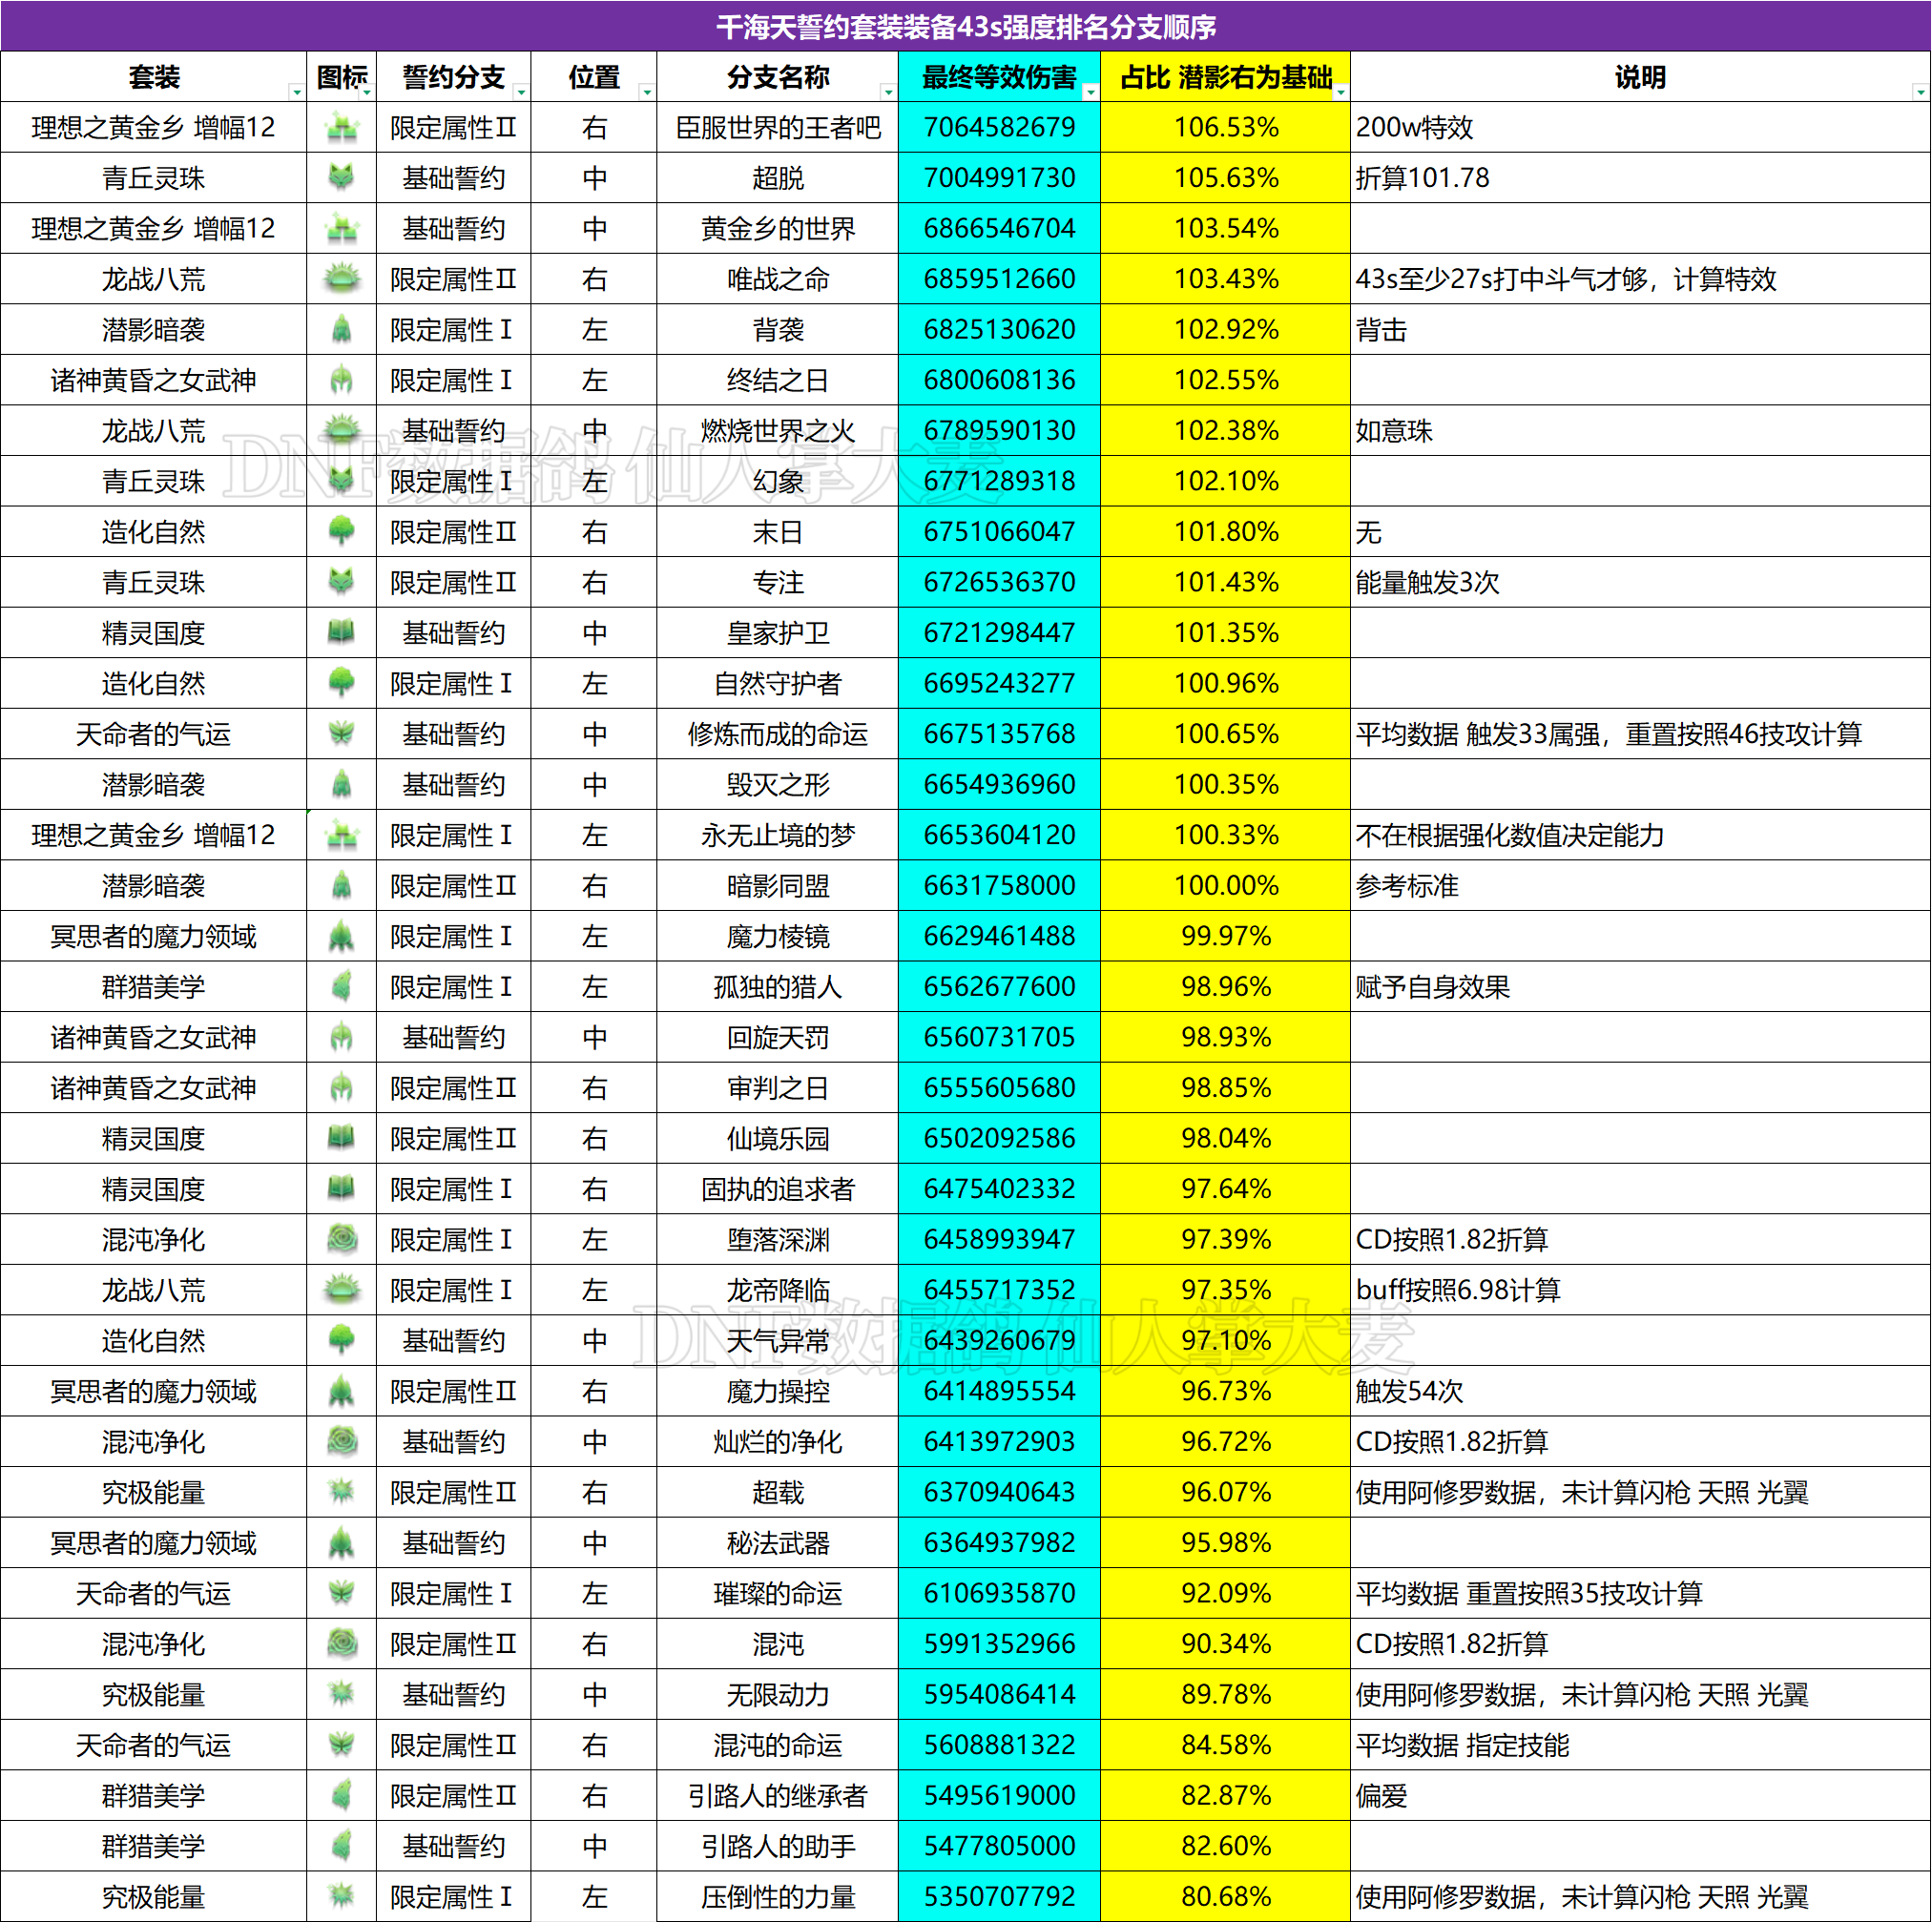Select the yellow 100.00% percentage cell
This screenshot has height=1922, width=1932.
coord(1225,885)
